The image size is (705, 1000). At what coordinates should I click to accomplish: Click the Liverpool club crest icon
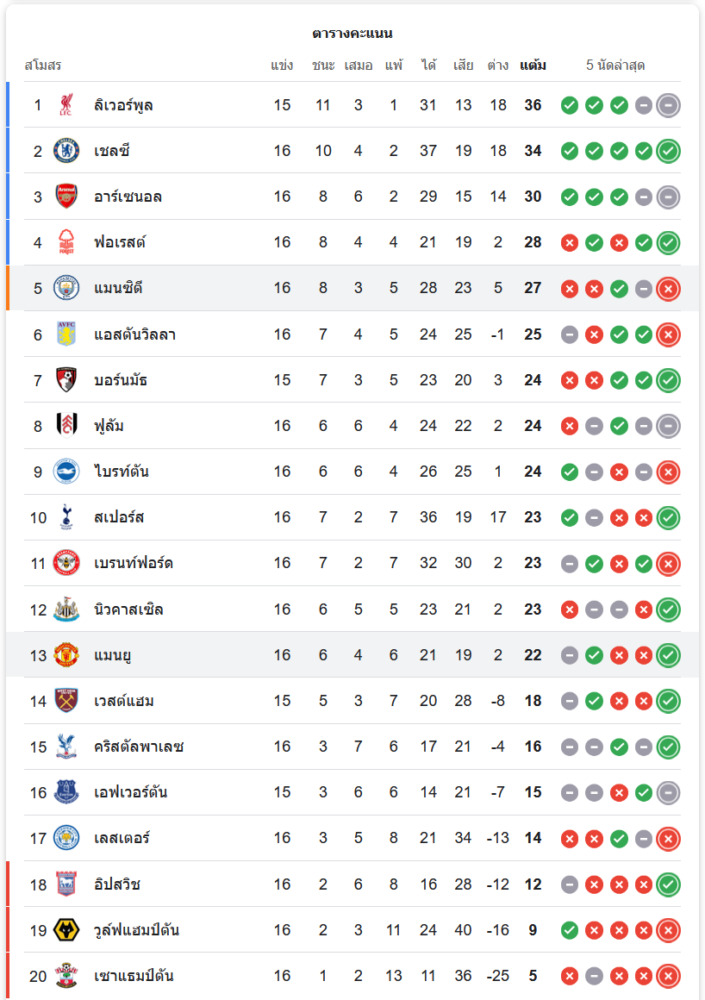[x=66, y=105]
